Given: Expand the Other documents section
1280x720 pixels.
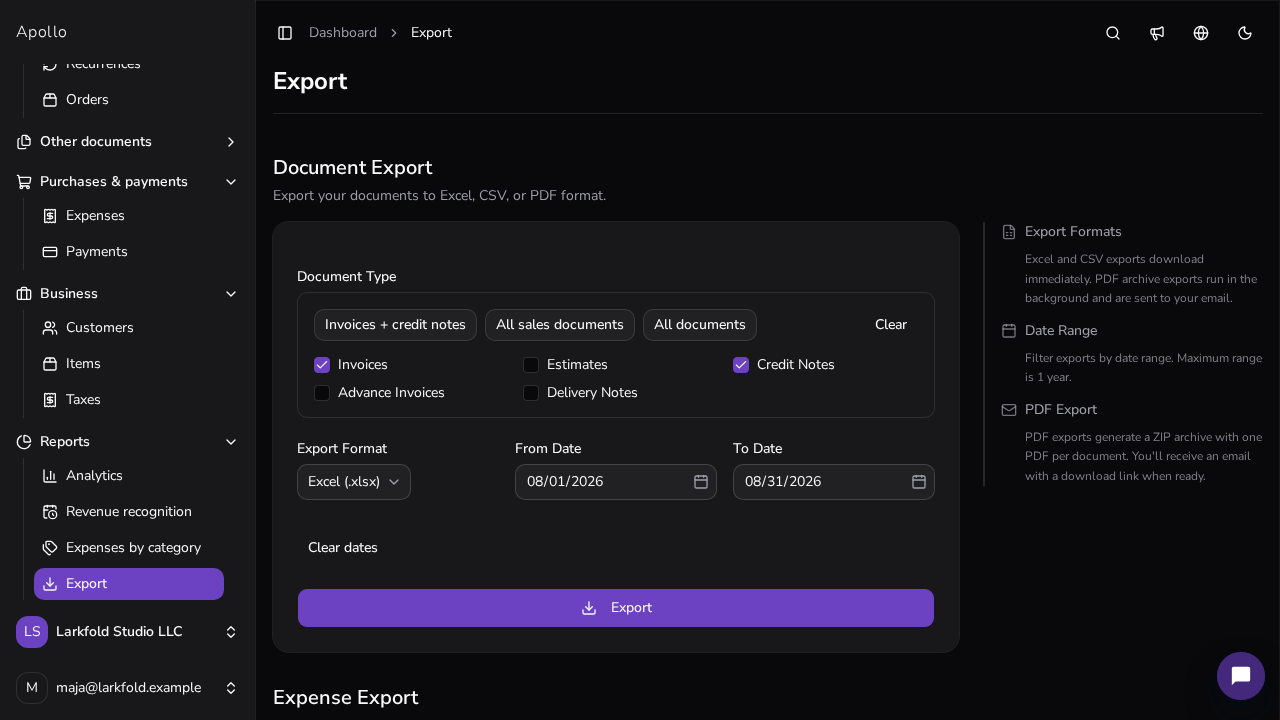Looking at the screenshot, I should click(128, 142).
